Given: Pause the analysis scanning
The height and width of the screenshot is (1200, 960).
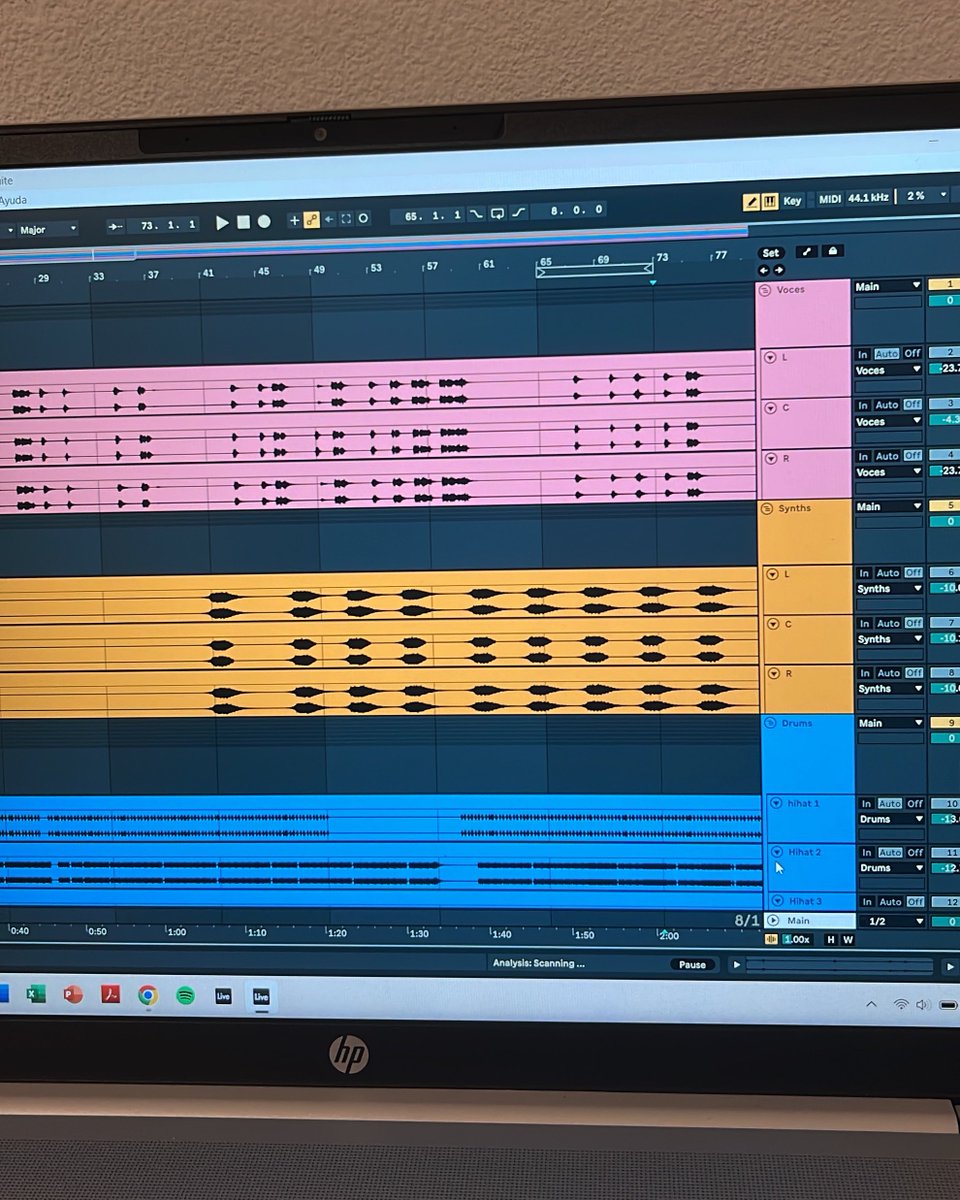Looking at the screenshot, I should pos(692,965).
